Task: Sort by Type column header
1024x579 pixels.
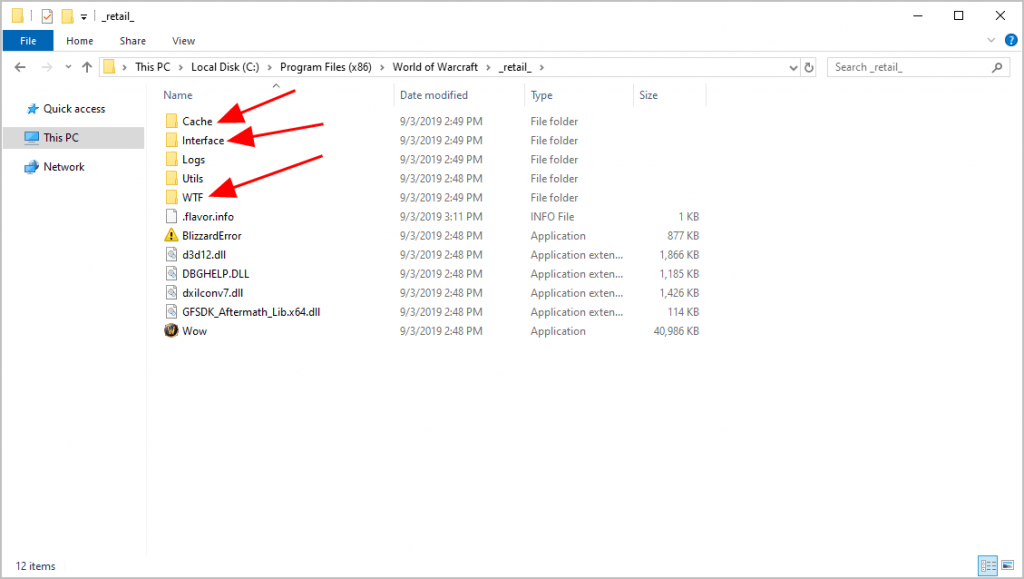Action: coord(541,95)
